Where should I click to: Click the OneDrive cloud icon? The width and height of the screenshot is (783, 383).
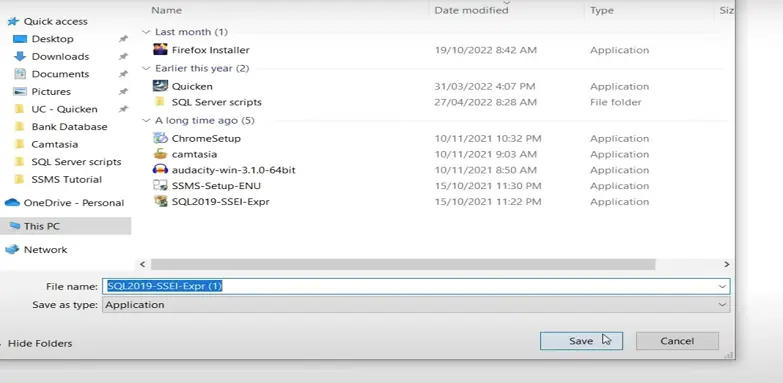coord(12,203)
